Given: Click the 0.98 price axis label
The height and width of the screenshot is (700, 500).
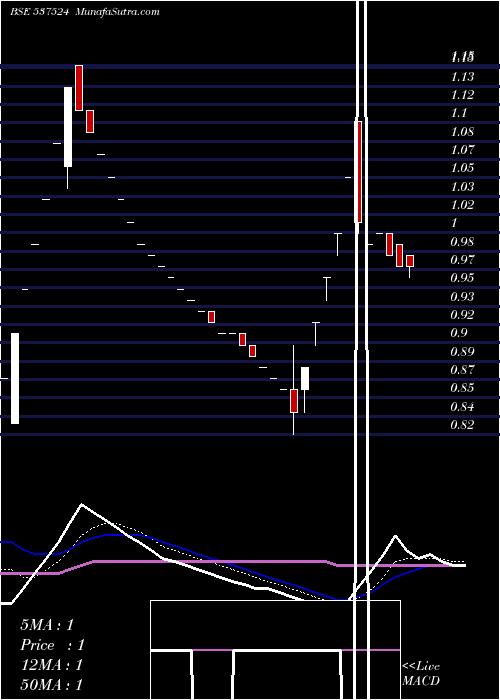Looking at the screenshot, I should pyautogui.click(x=462, y=242).
